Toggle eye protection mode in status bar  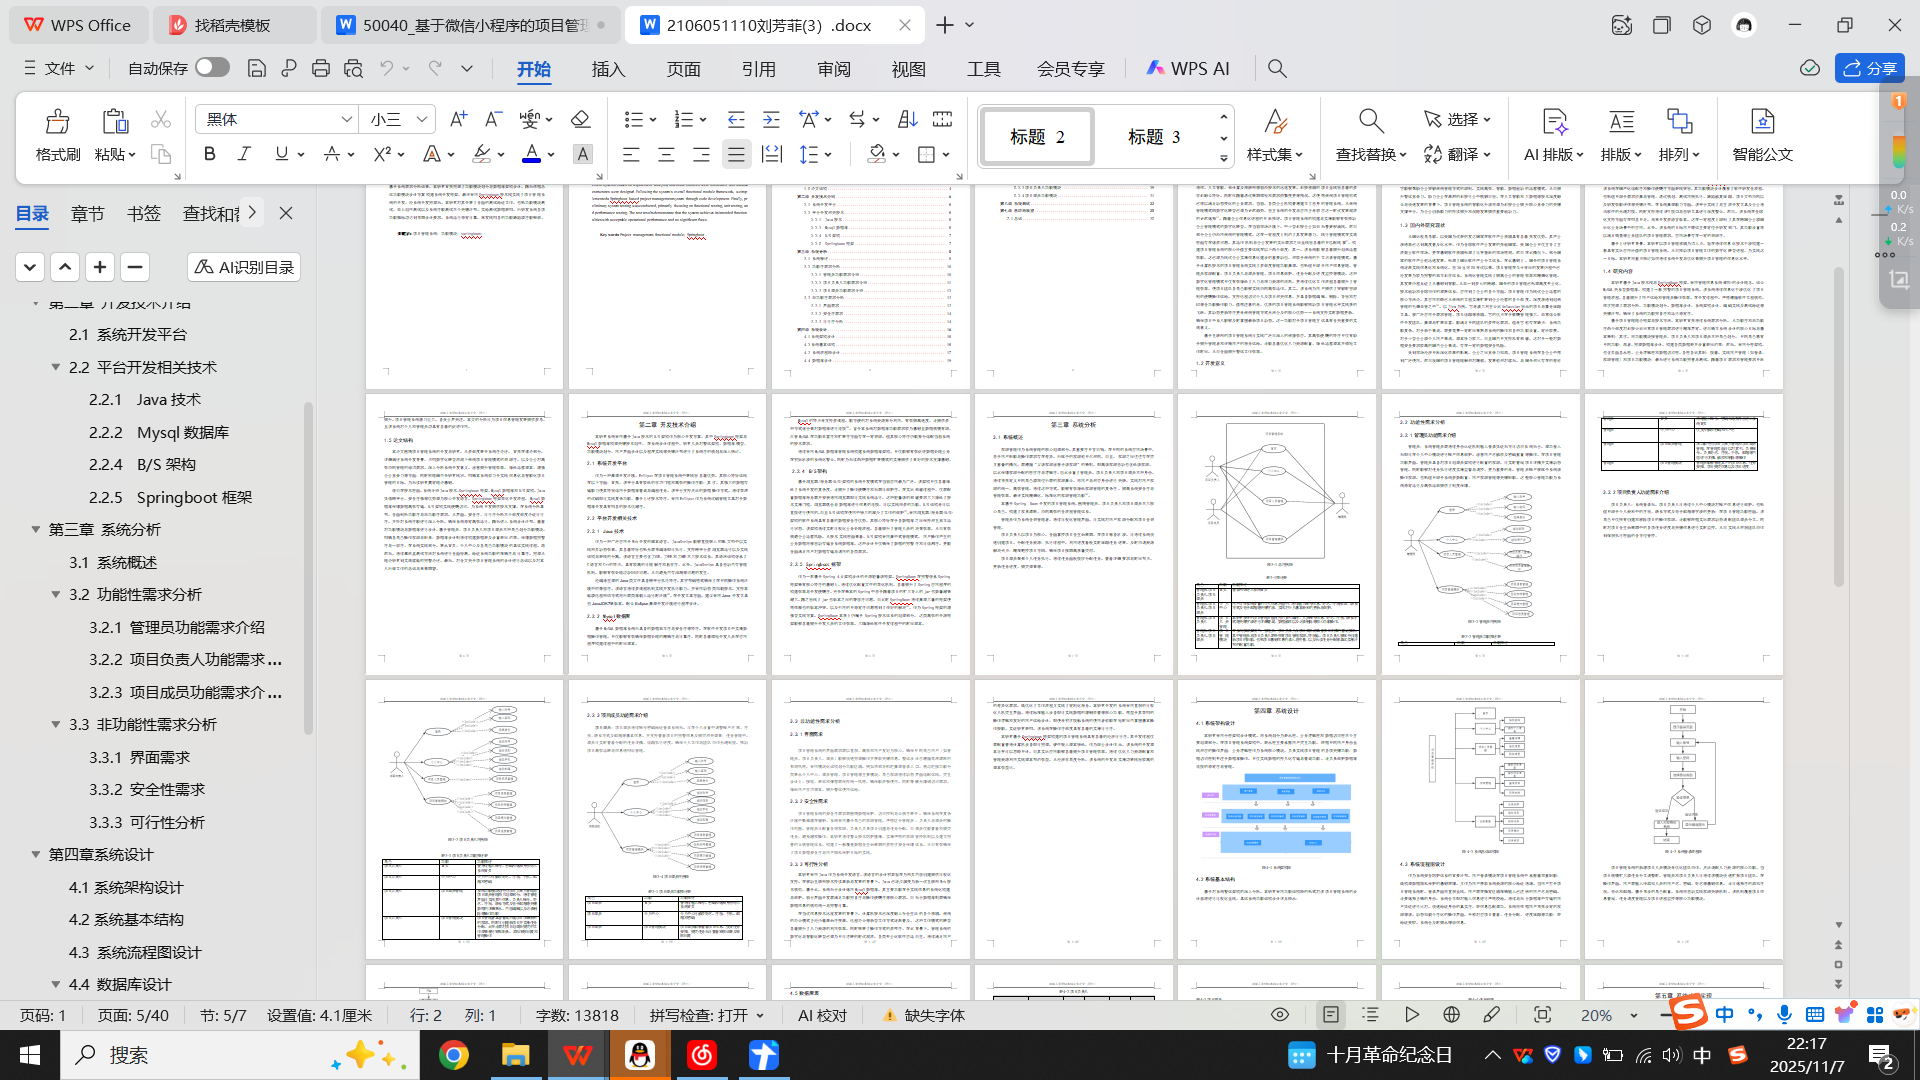[1279, 1014]
